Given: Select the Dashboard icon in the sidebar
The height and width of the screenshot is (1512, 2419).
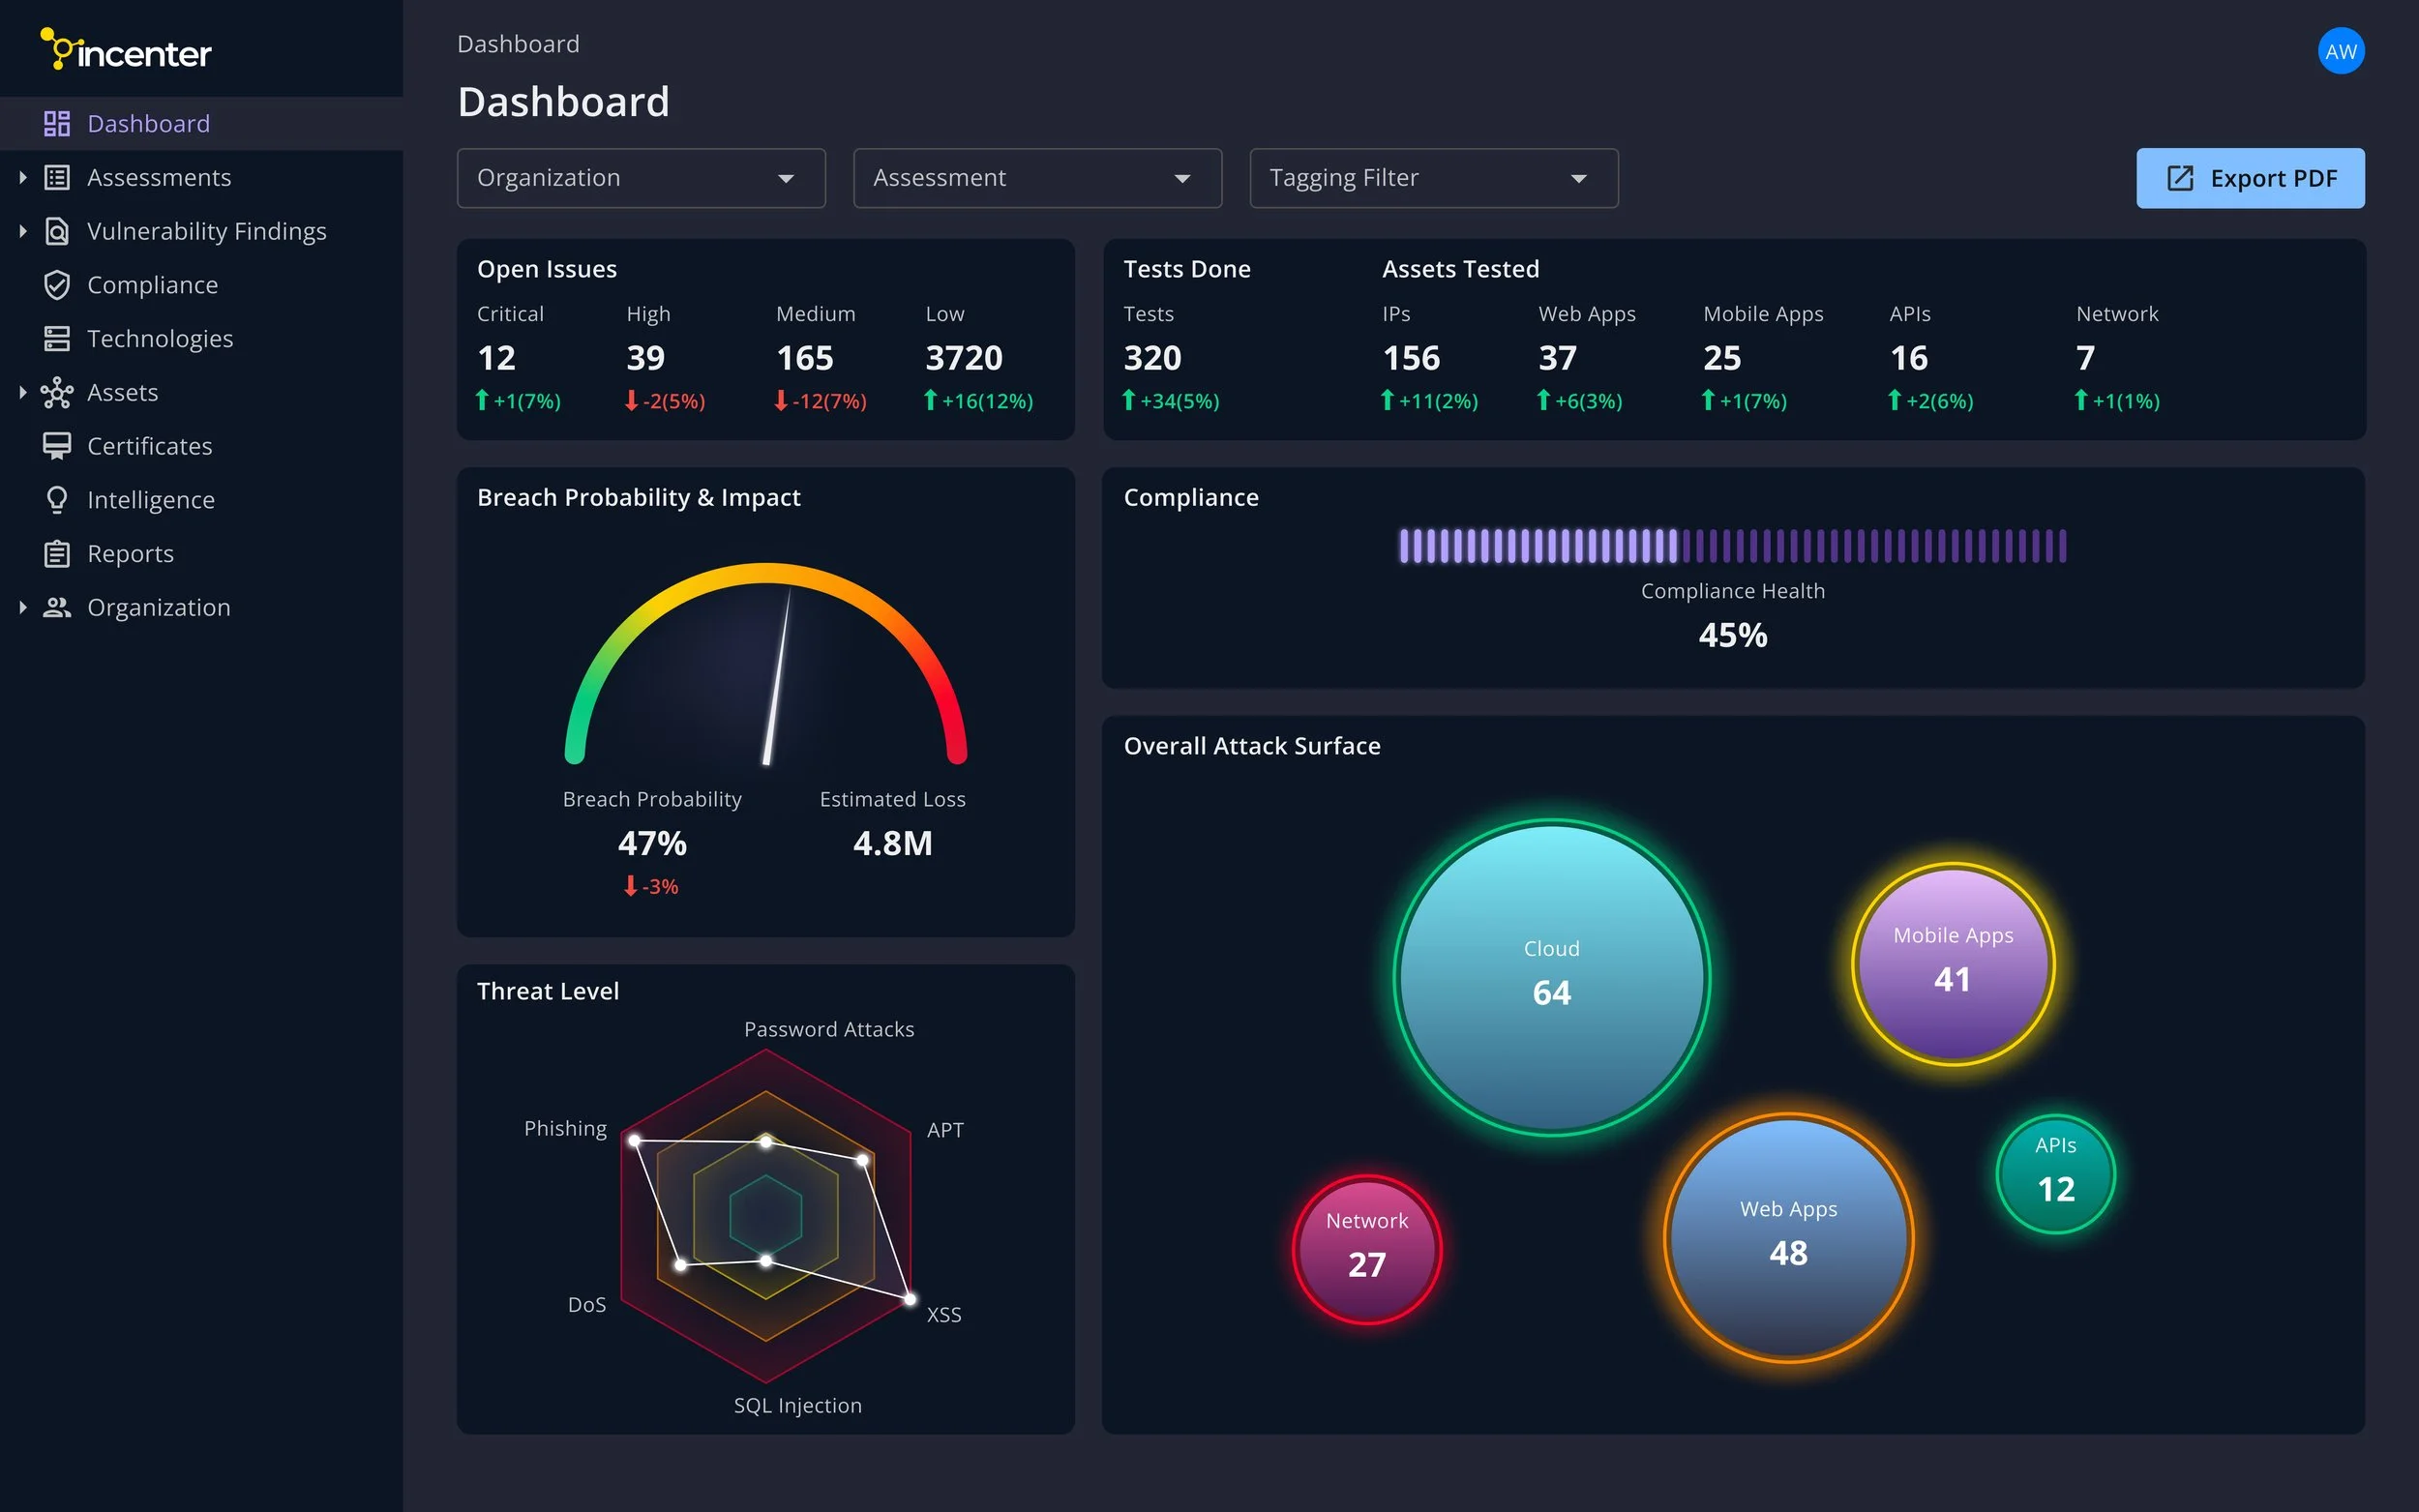Looking at the screenshot, I should (57, 123).
